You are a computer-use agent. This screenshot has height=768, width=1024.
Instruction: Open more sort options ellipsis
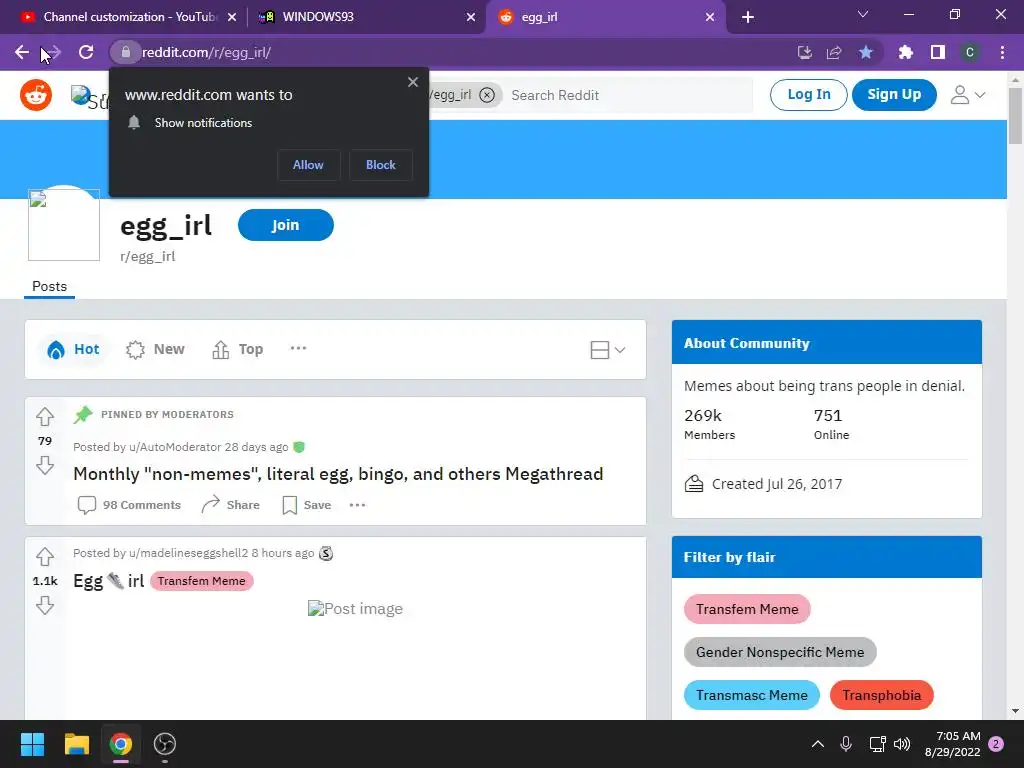click(x=298, y=348)
